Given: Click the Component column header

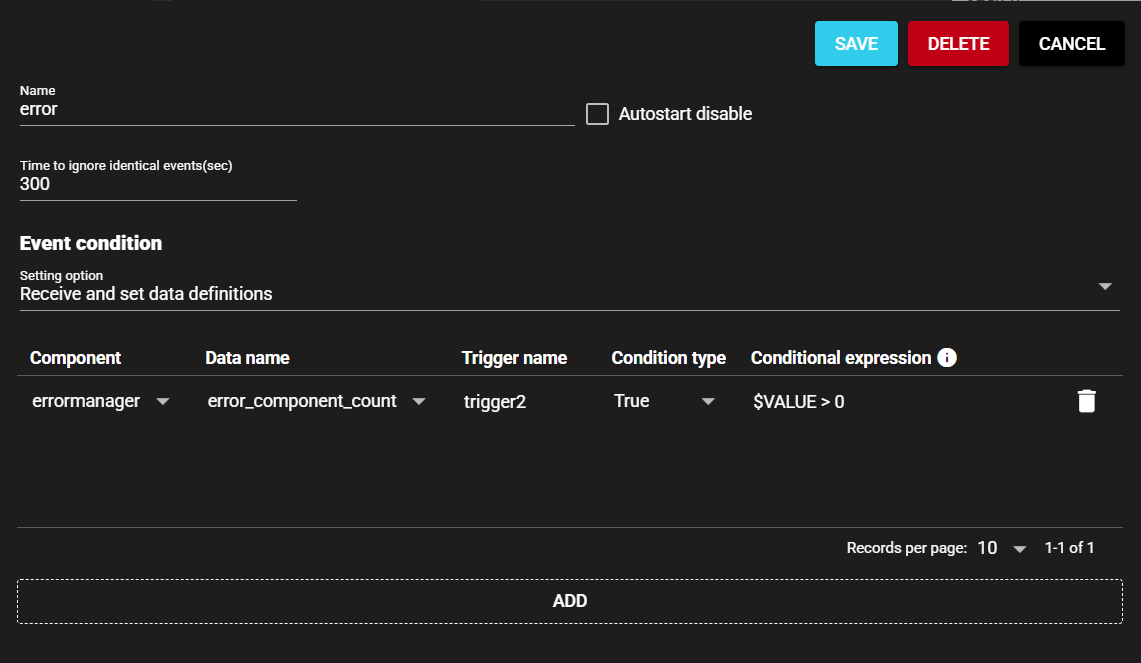Looking at the screenshot, I should coord(75,358).
